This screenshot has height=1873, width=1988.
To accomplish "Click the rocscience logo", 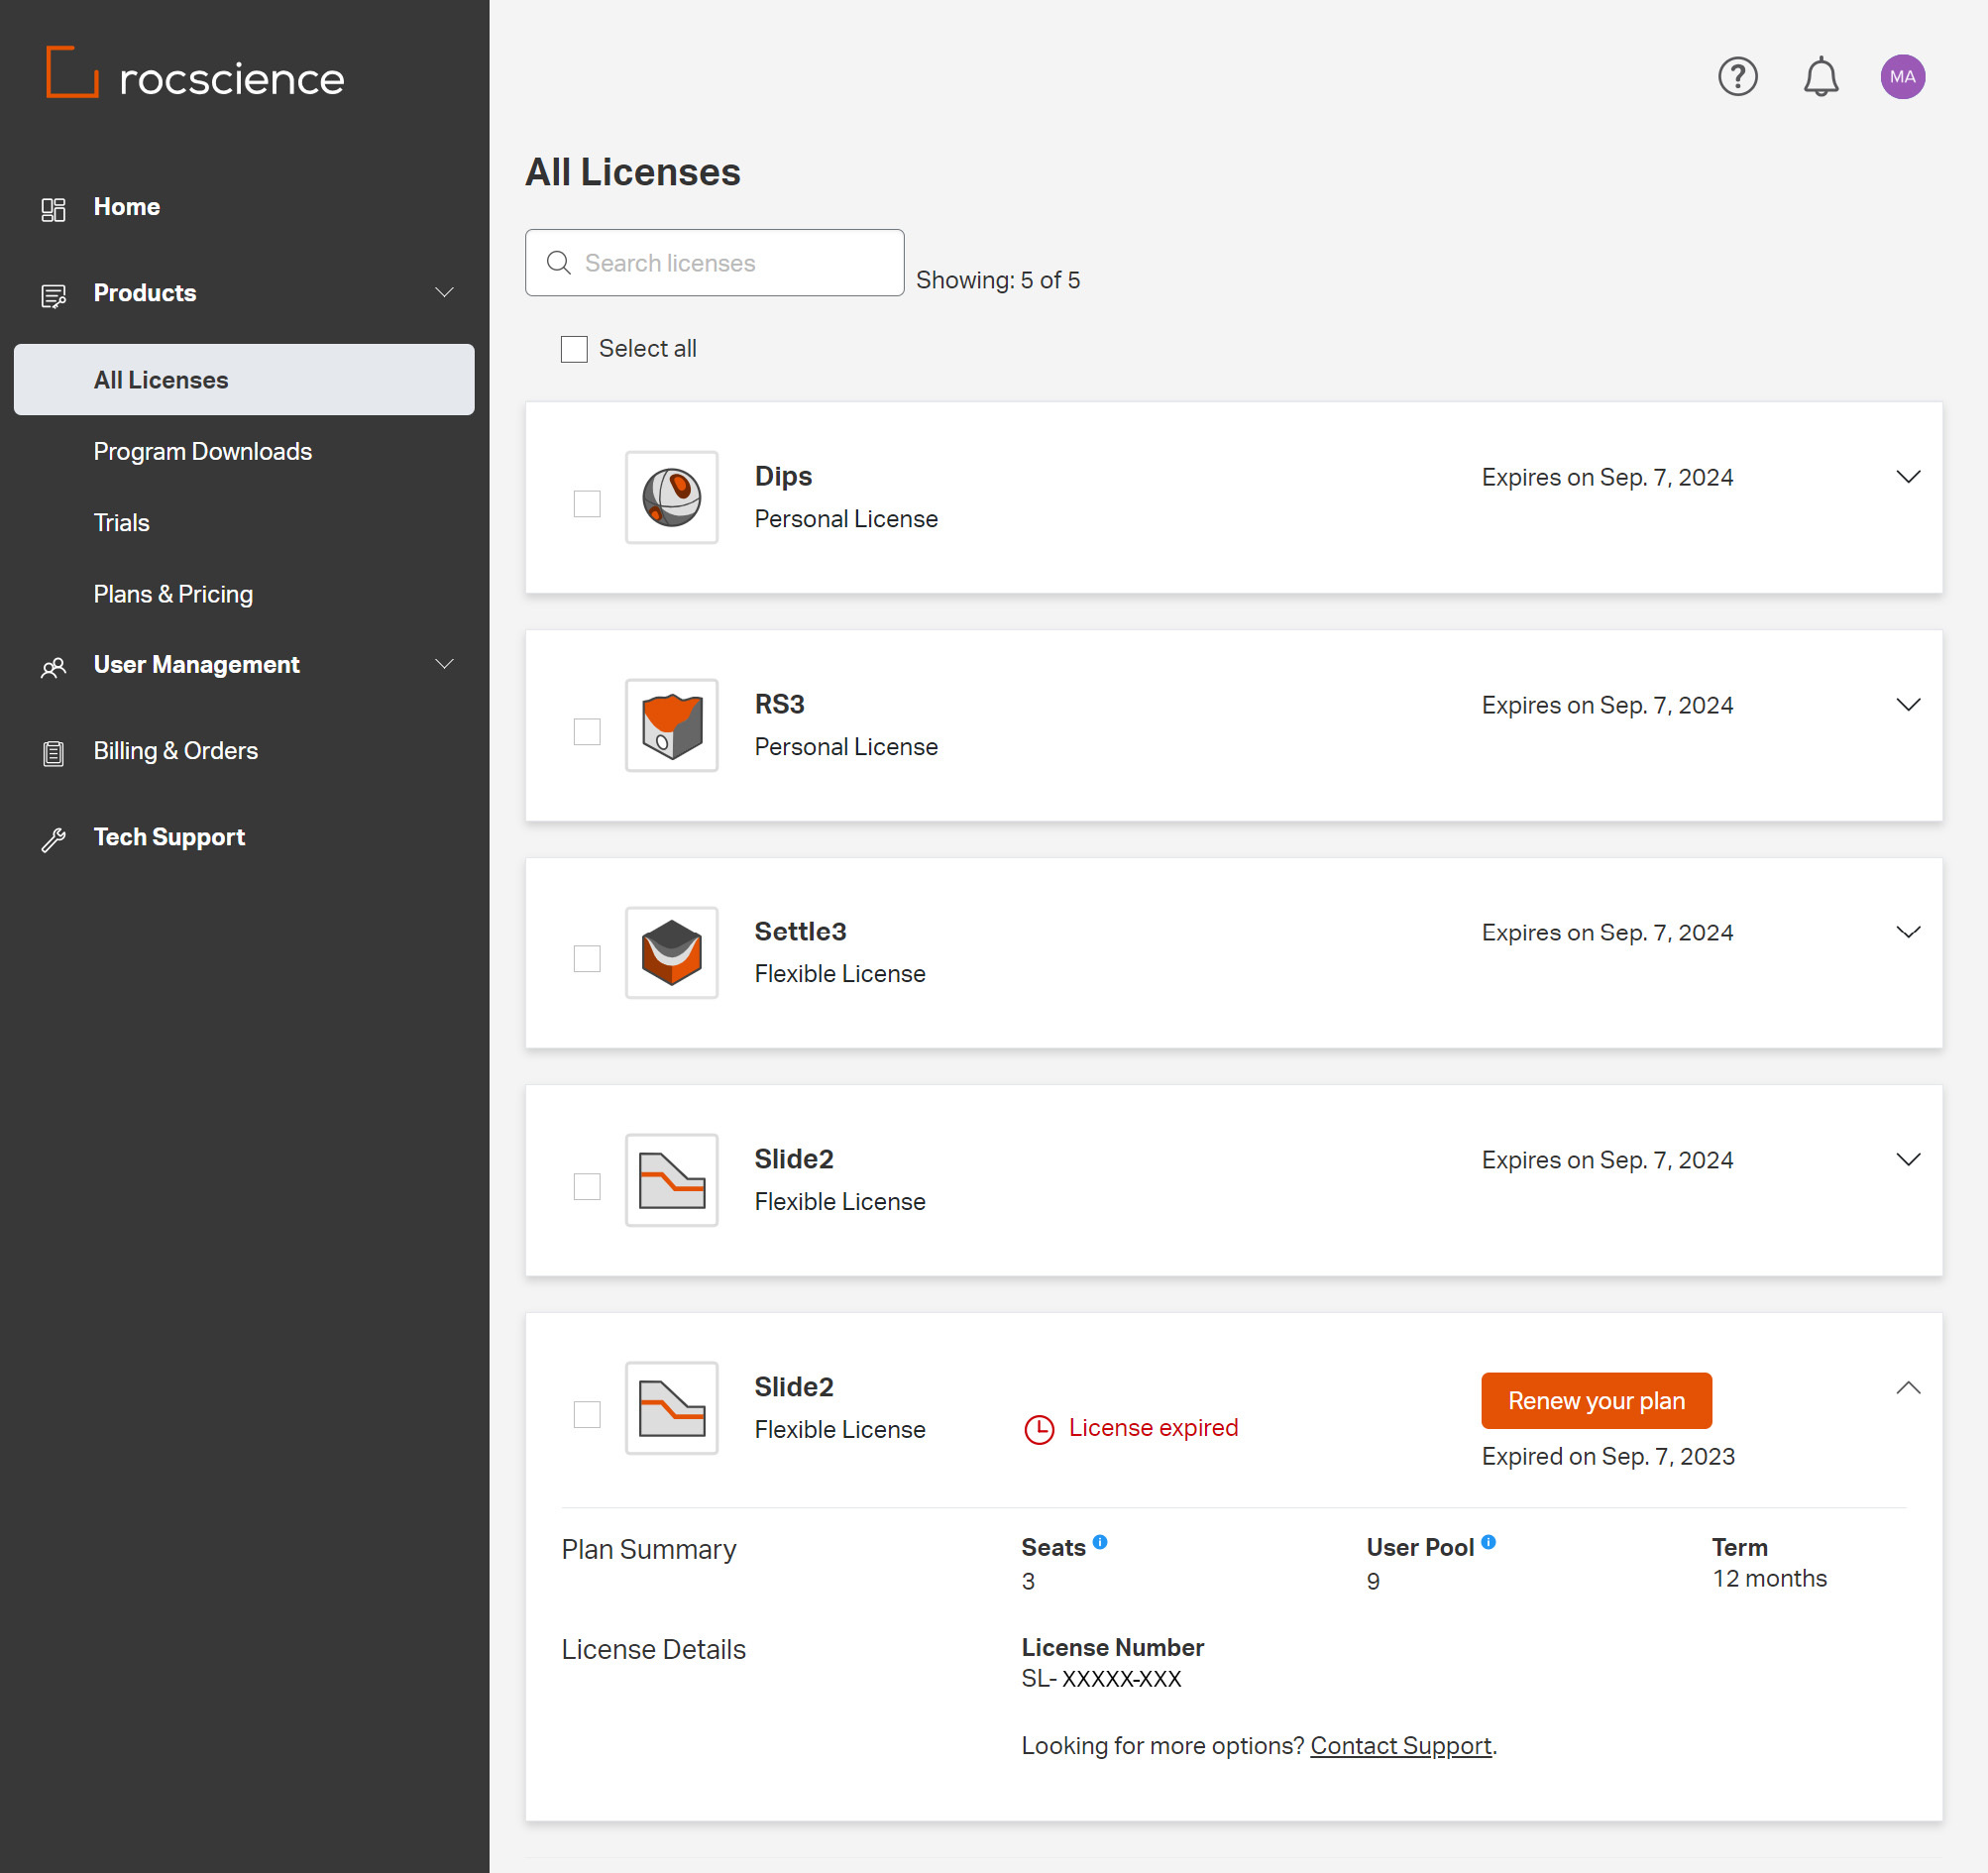I will [195, 74].
